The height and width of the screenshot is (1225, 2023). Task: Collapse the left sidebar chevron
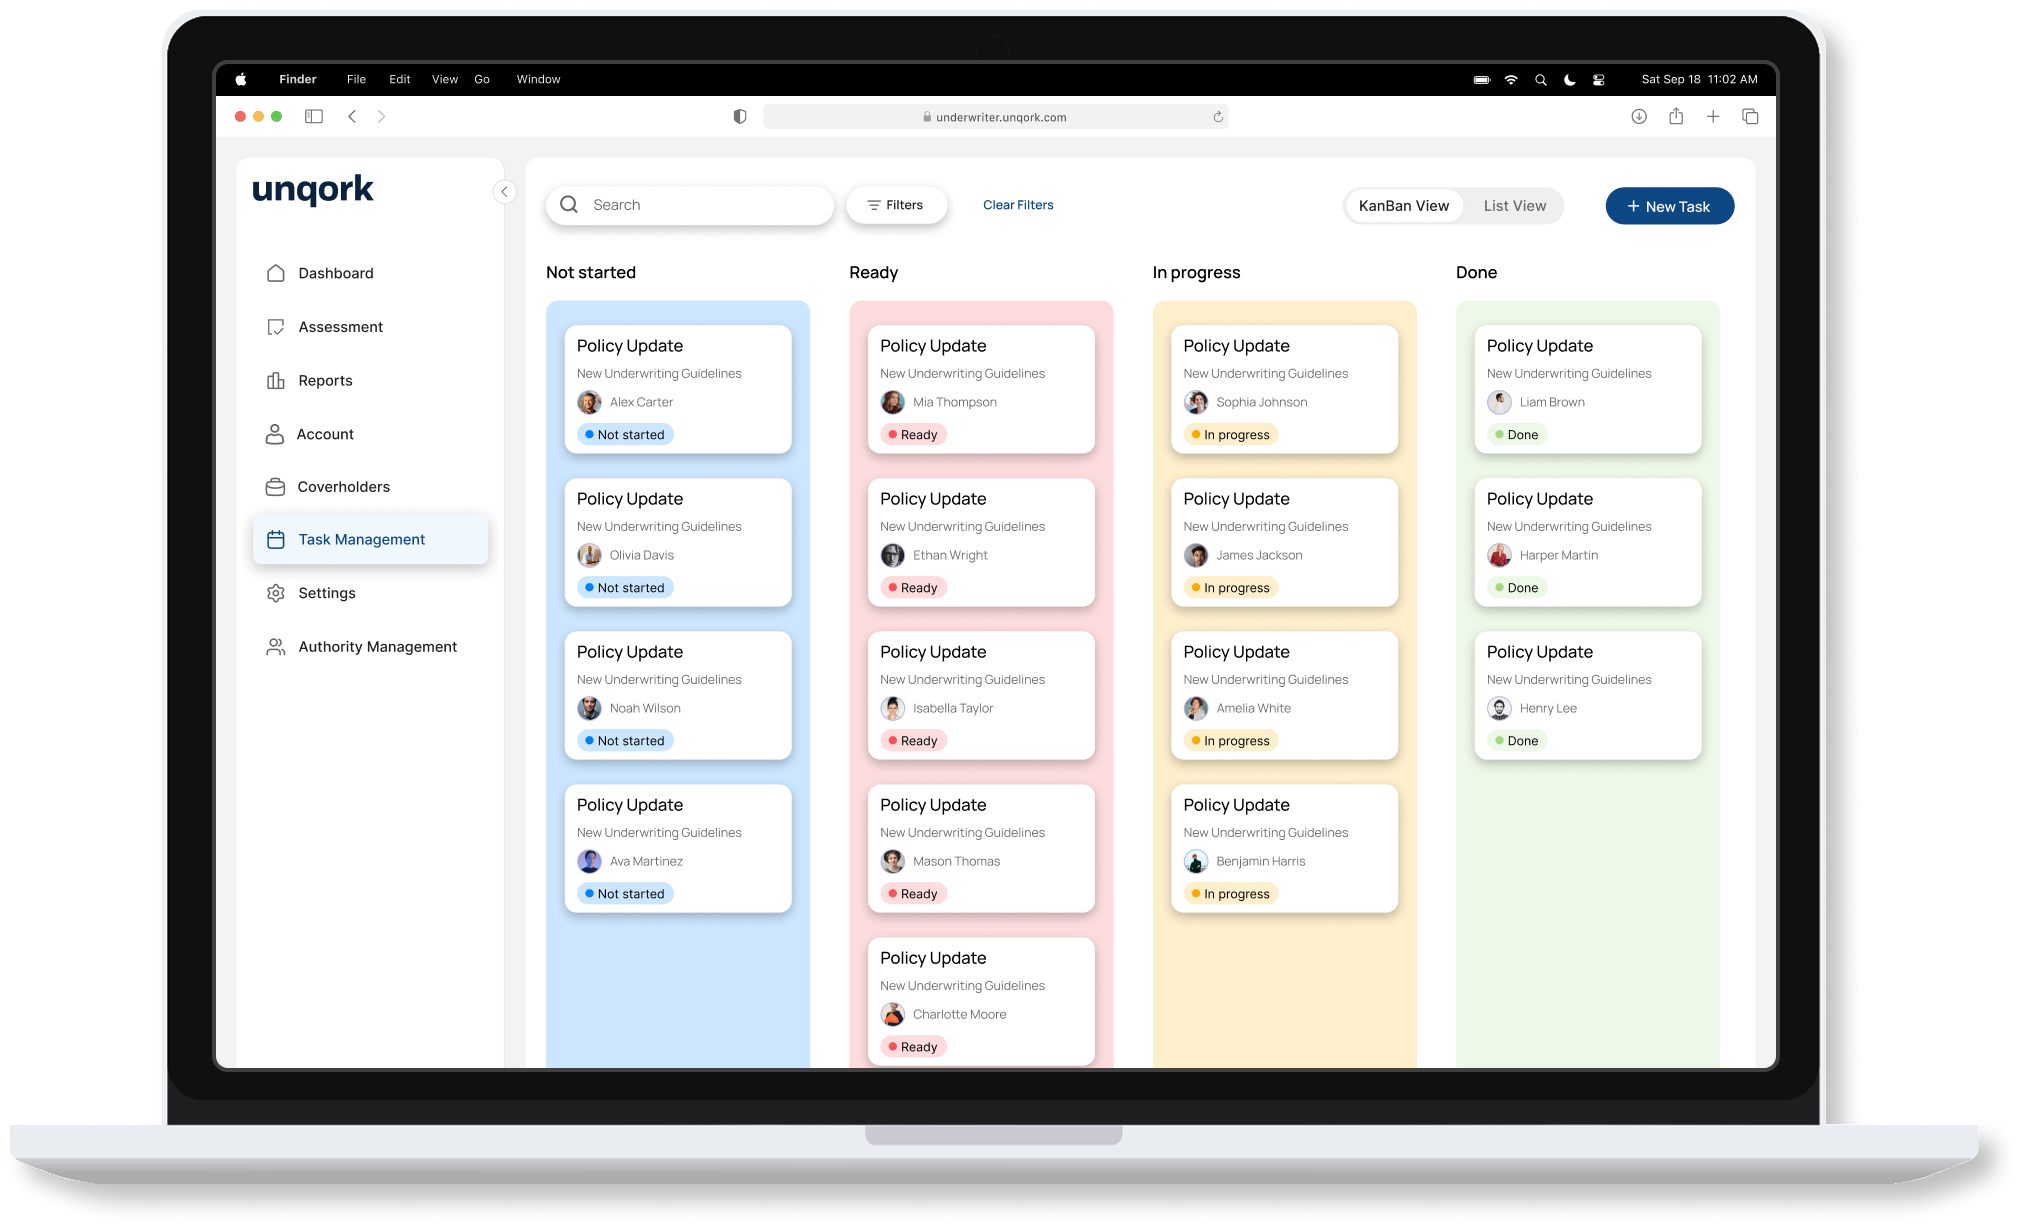click(505, 192)
